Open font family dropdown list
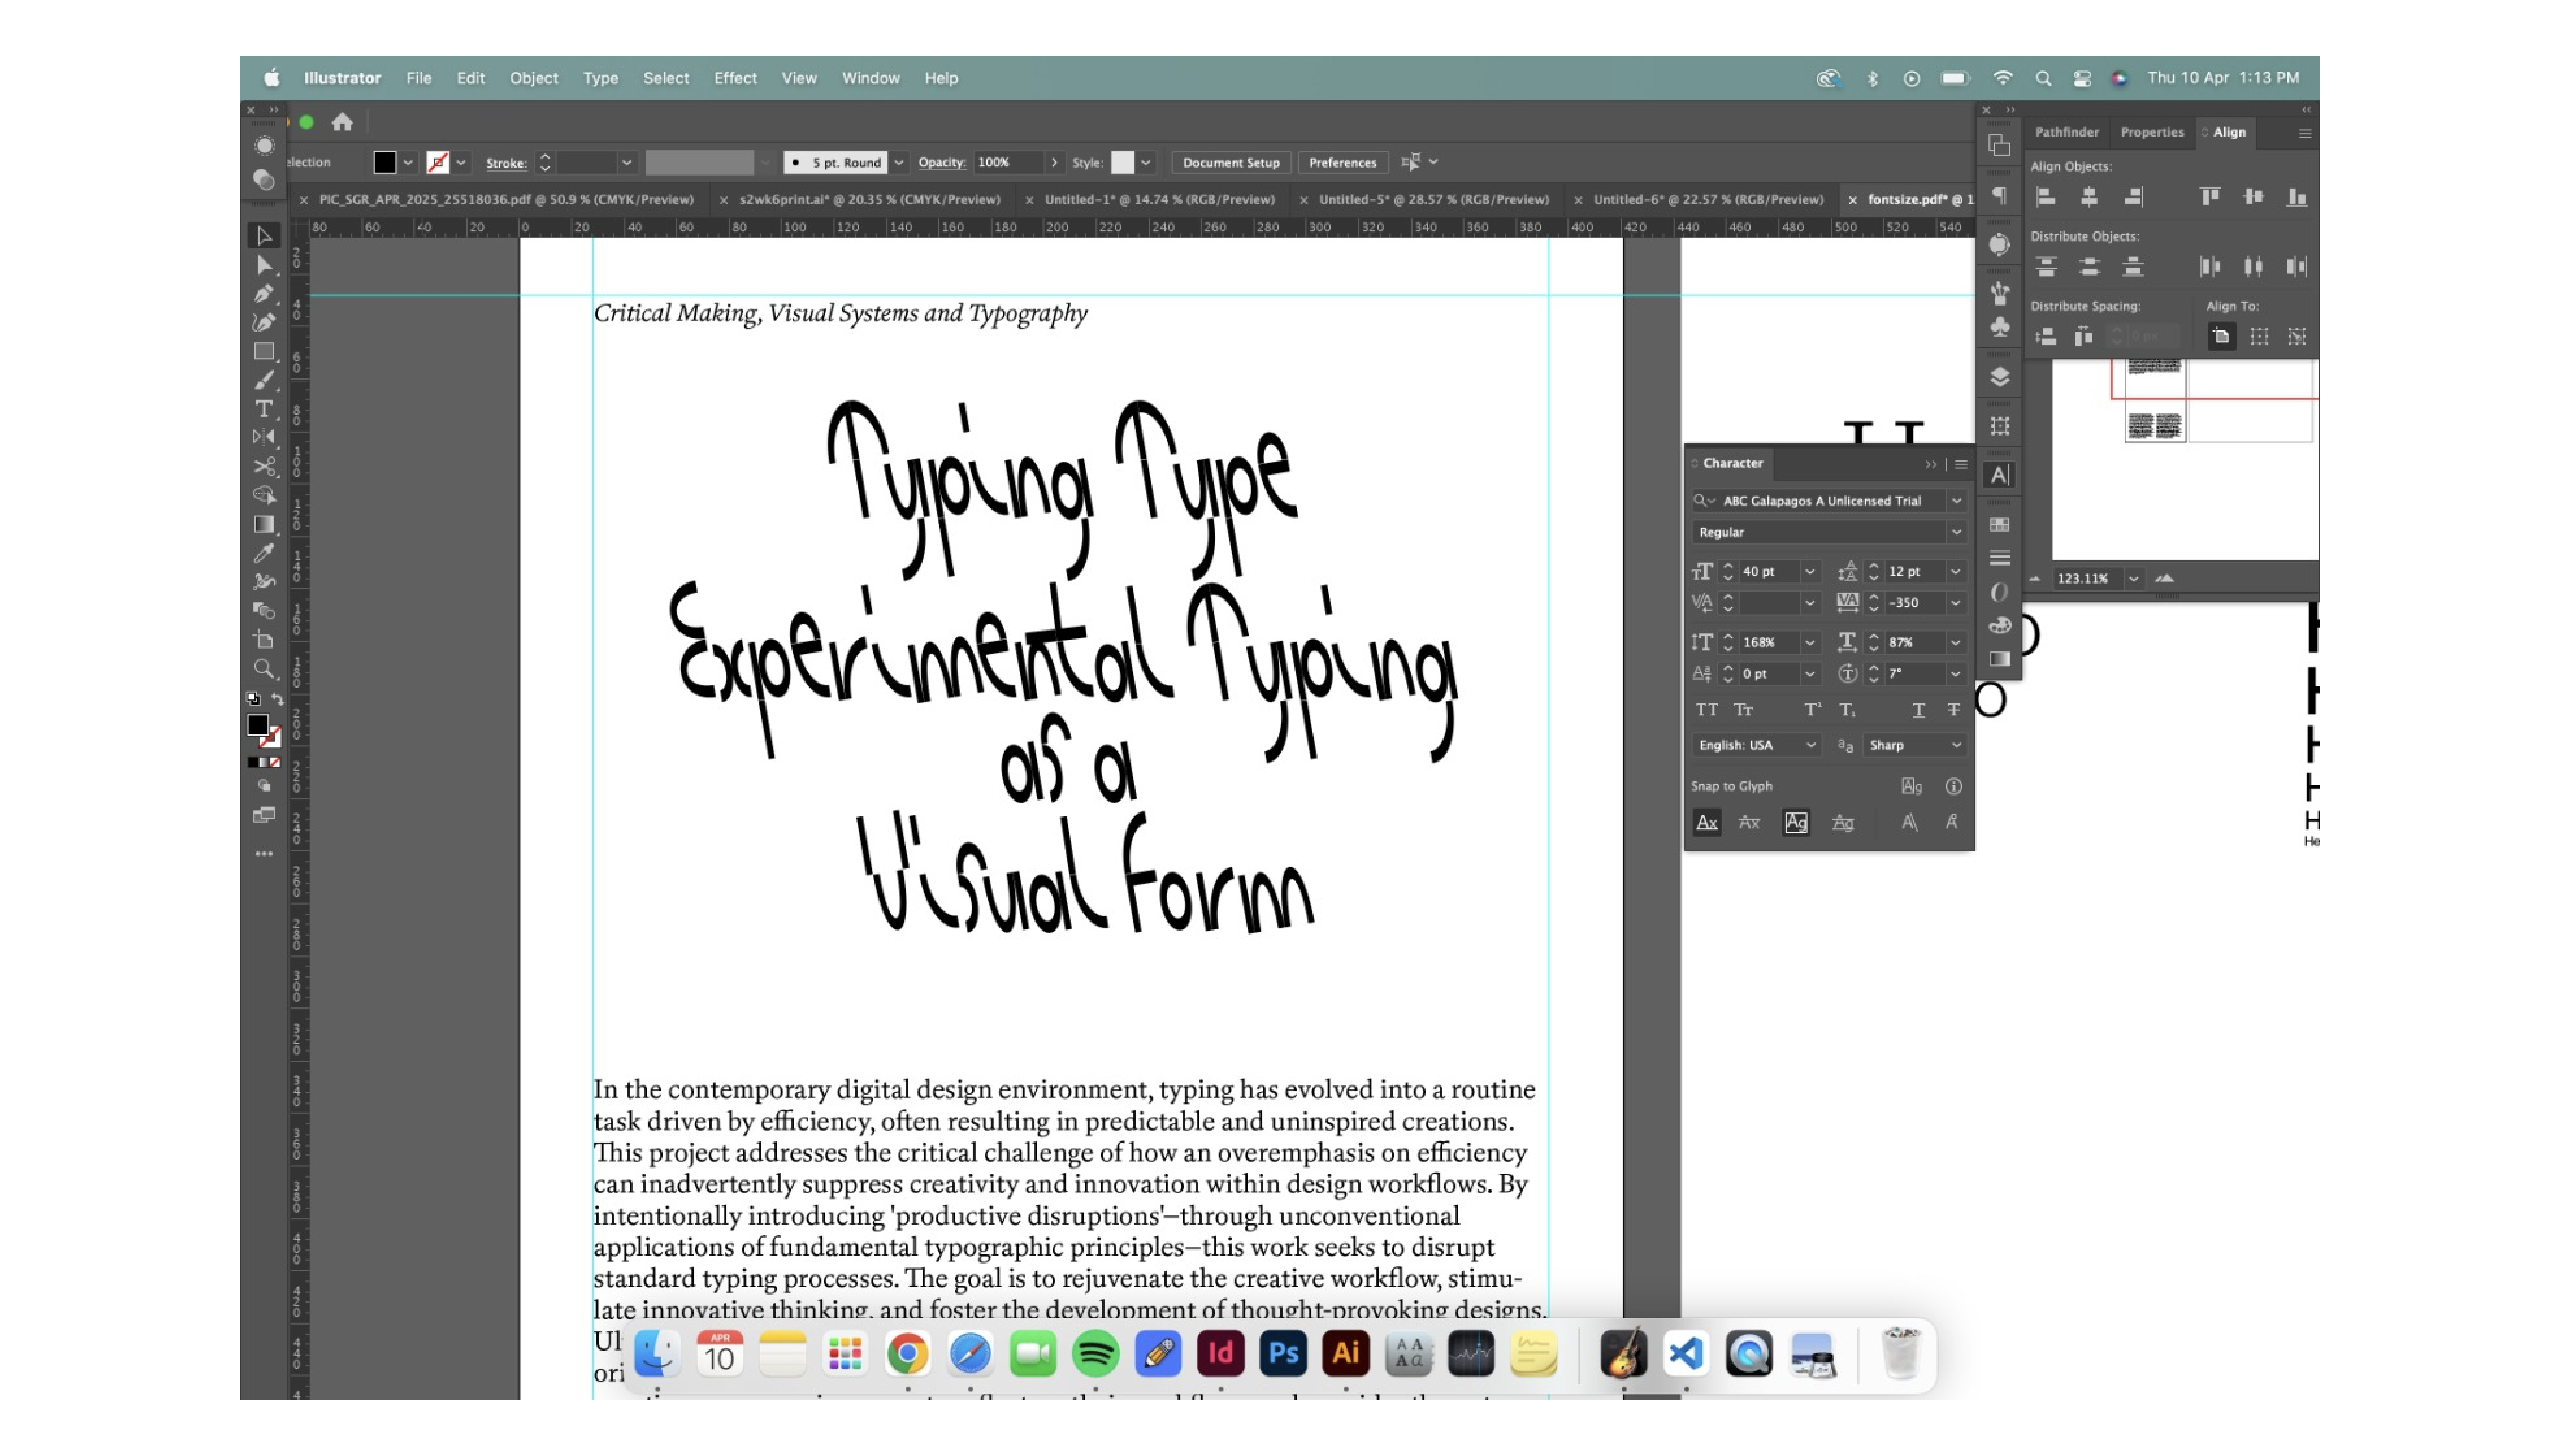Viewport: 2560px width, 1456px height. point(1956,501)
